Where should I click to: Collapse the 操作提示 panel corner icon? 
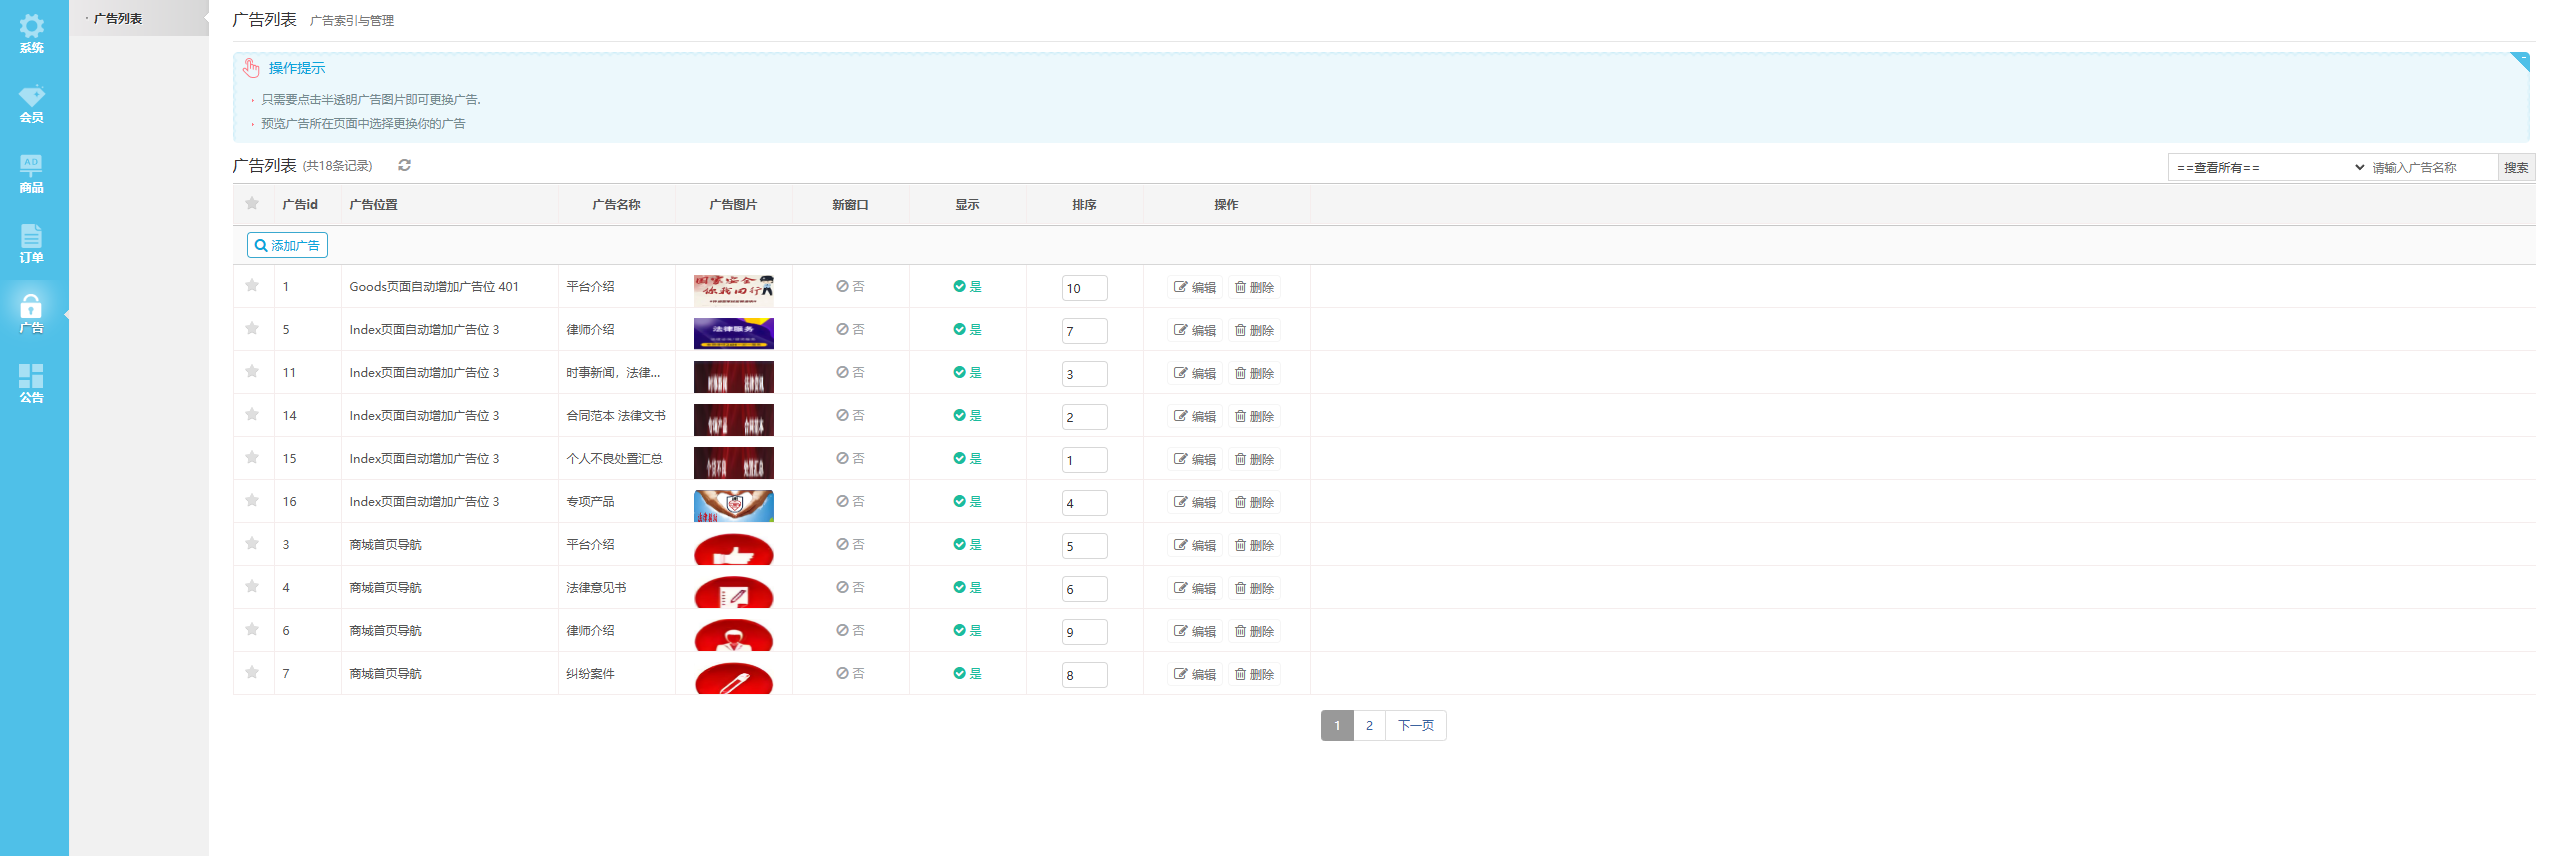coord(2519,61)
